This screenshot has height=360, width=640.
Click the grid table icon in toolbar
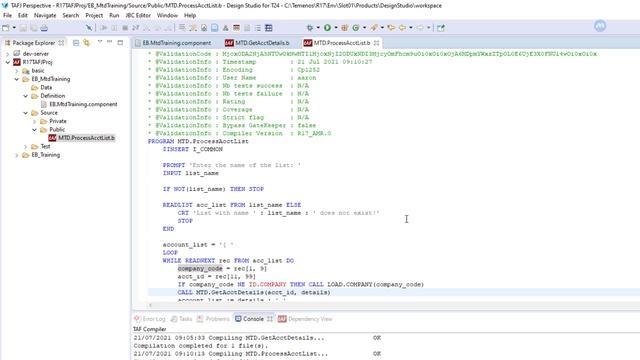click(269, 28)
